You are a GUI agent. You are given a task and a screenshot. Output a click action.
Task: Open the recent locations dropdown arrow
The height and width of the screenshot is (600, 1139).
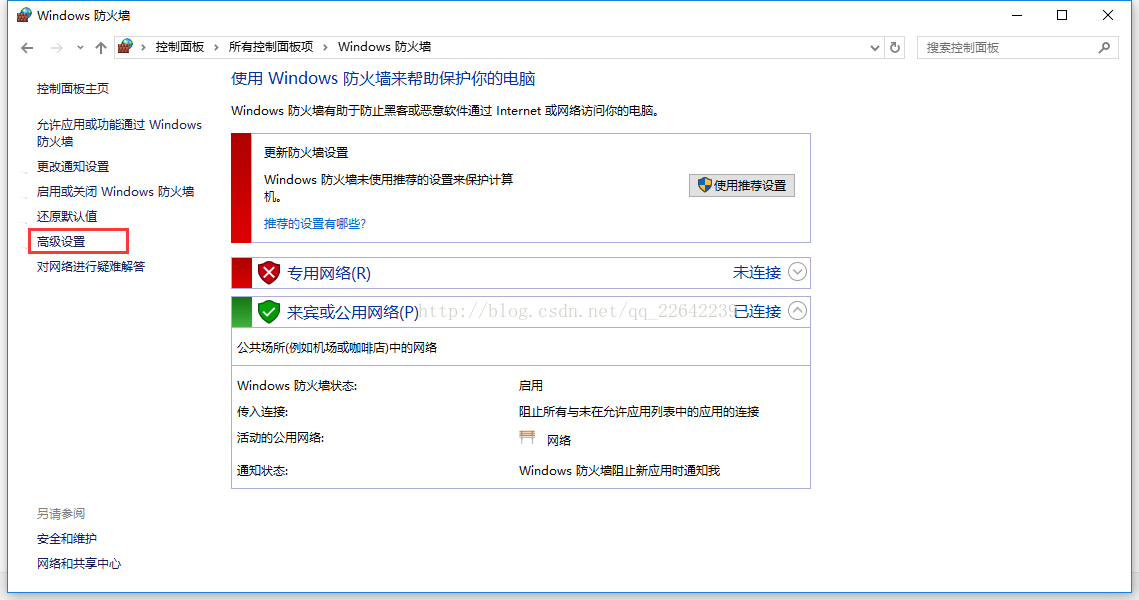click(80, 48)
